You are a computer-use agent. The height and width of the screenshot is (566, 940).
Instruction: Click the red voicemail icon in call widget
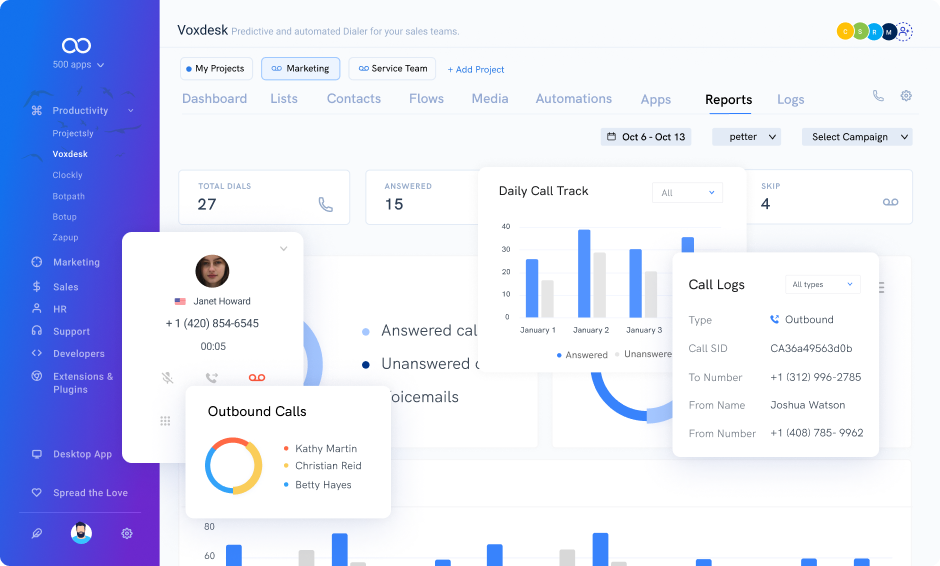pos(256,378)
